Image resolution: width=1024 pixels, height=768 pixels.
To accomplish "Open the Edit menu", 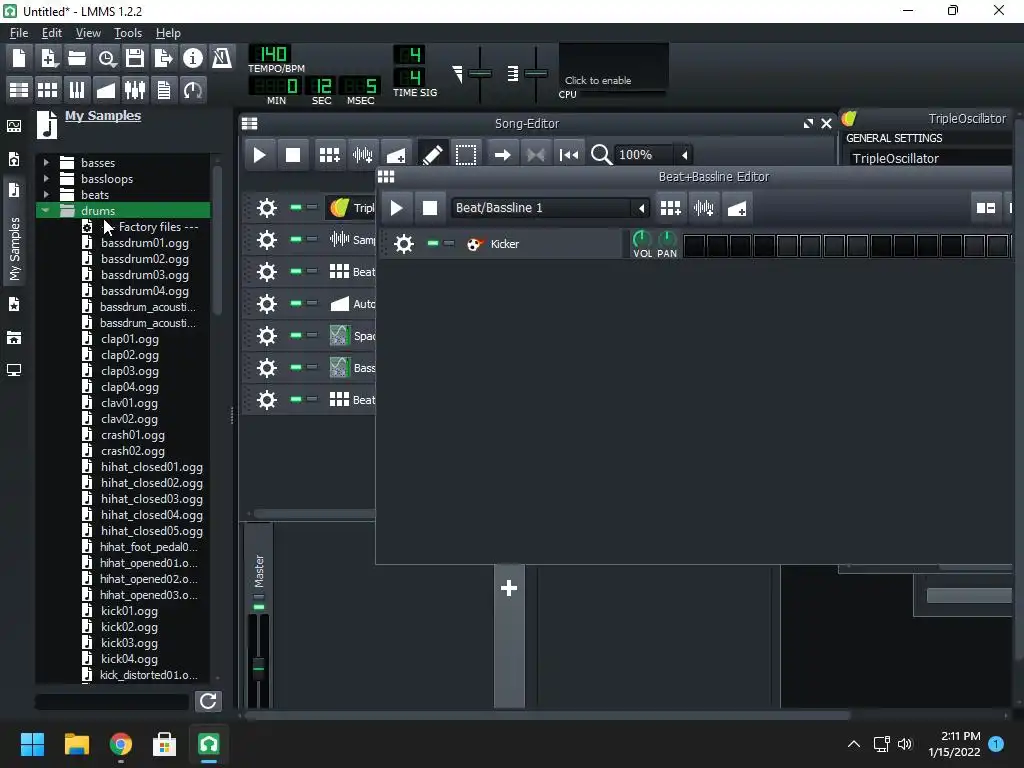I will [52, 33].
